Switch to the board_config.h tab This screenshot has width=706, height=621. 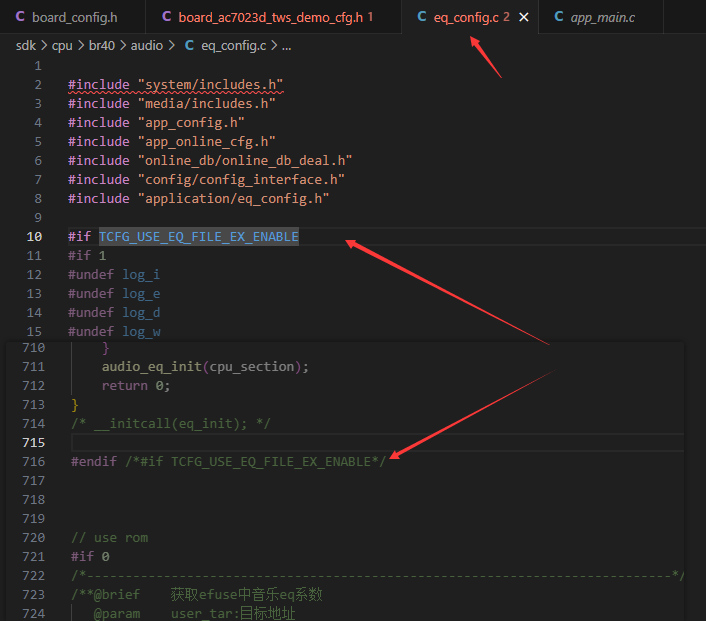pos(73,17)
